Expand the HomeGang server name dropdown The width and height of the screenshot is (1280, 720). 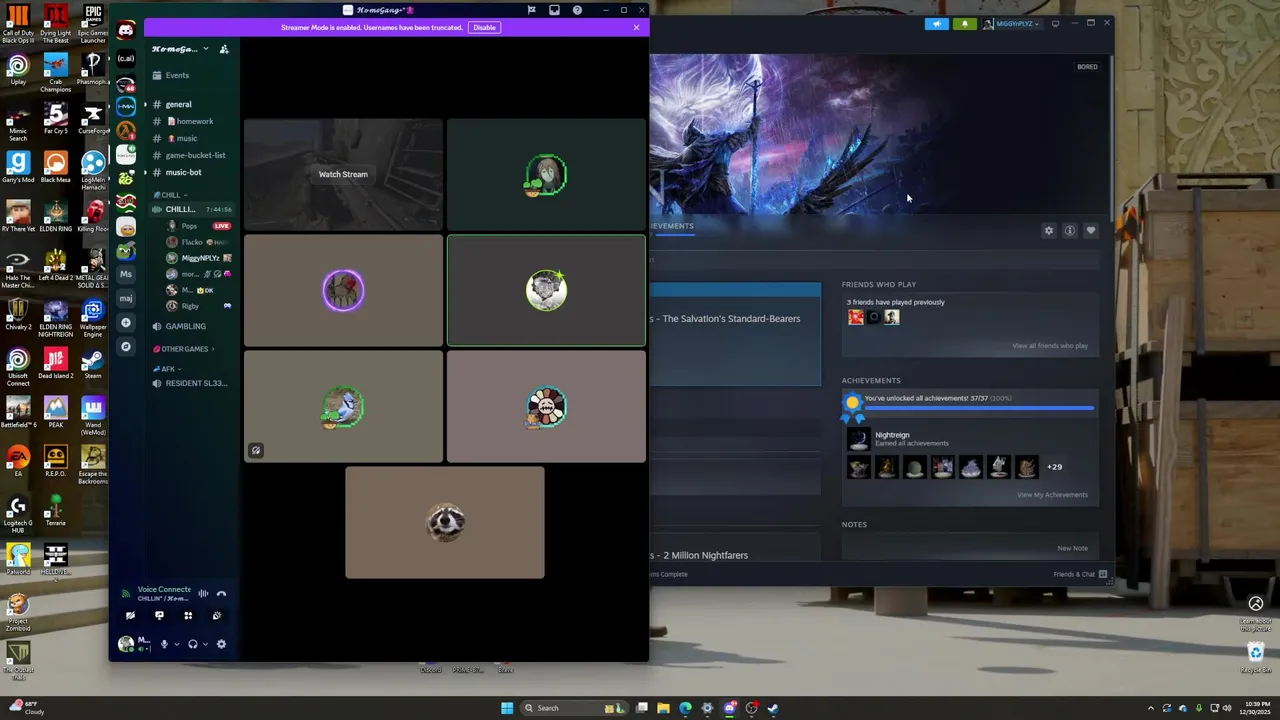point(206,49)
